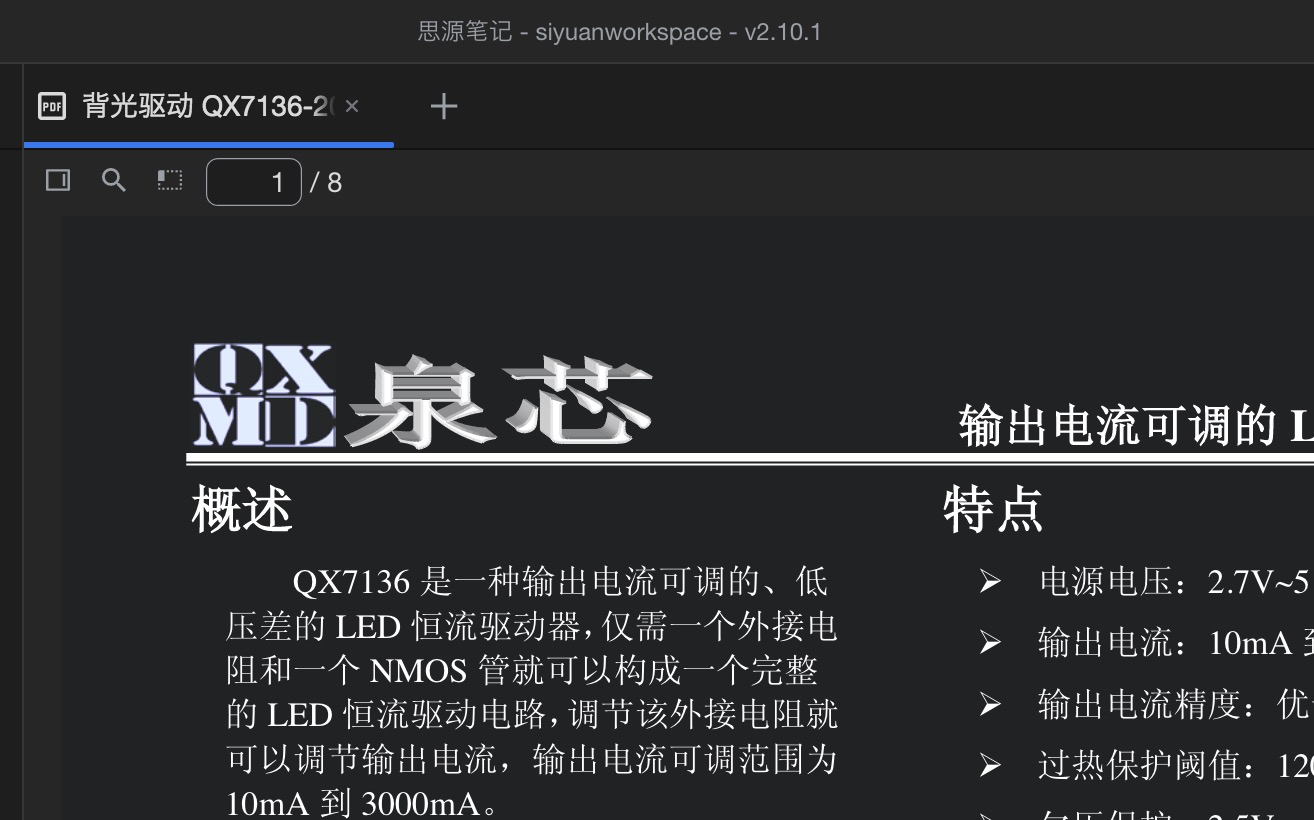Close the 背光驱动 QX7136 tab
The width and height of the screenshot is (1314, 820).
pyautogui.click(x=352, y=106)
